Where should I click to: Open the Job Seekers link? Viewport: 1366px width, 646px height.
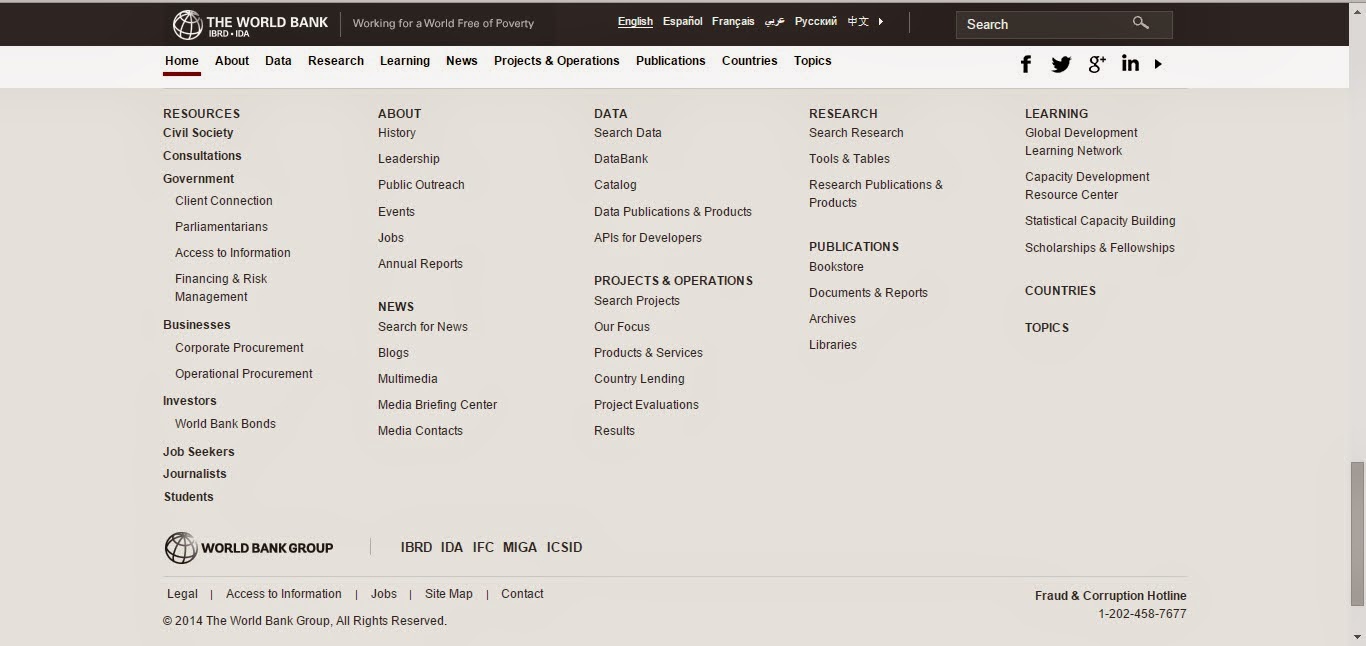199,452
